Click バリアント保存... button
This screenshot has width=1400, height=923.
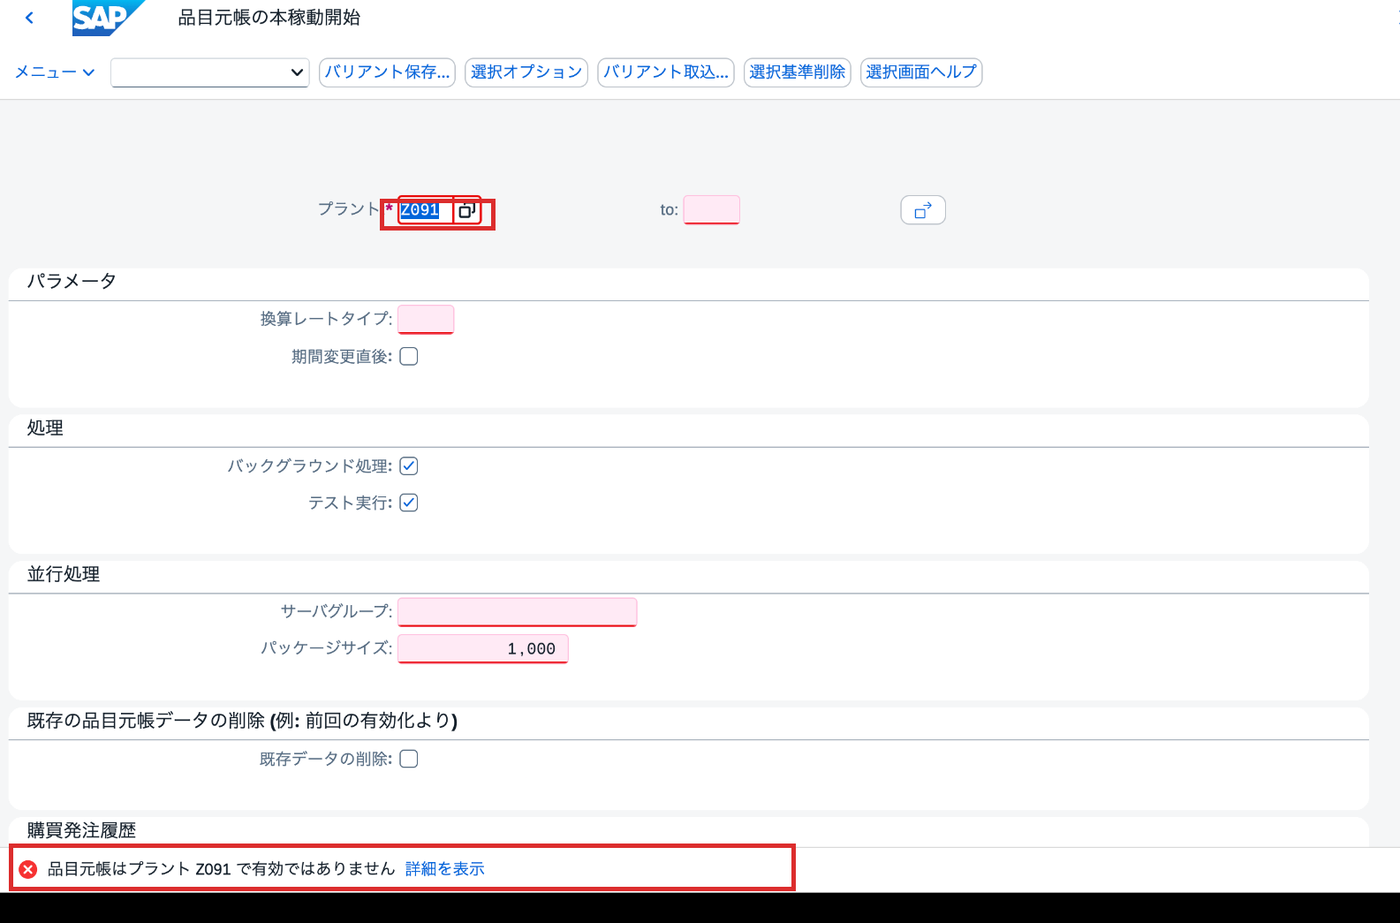(387, 72)
